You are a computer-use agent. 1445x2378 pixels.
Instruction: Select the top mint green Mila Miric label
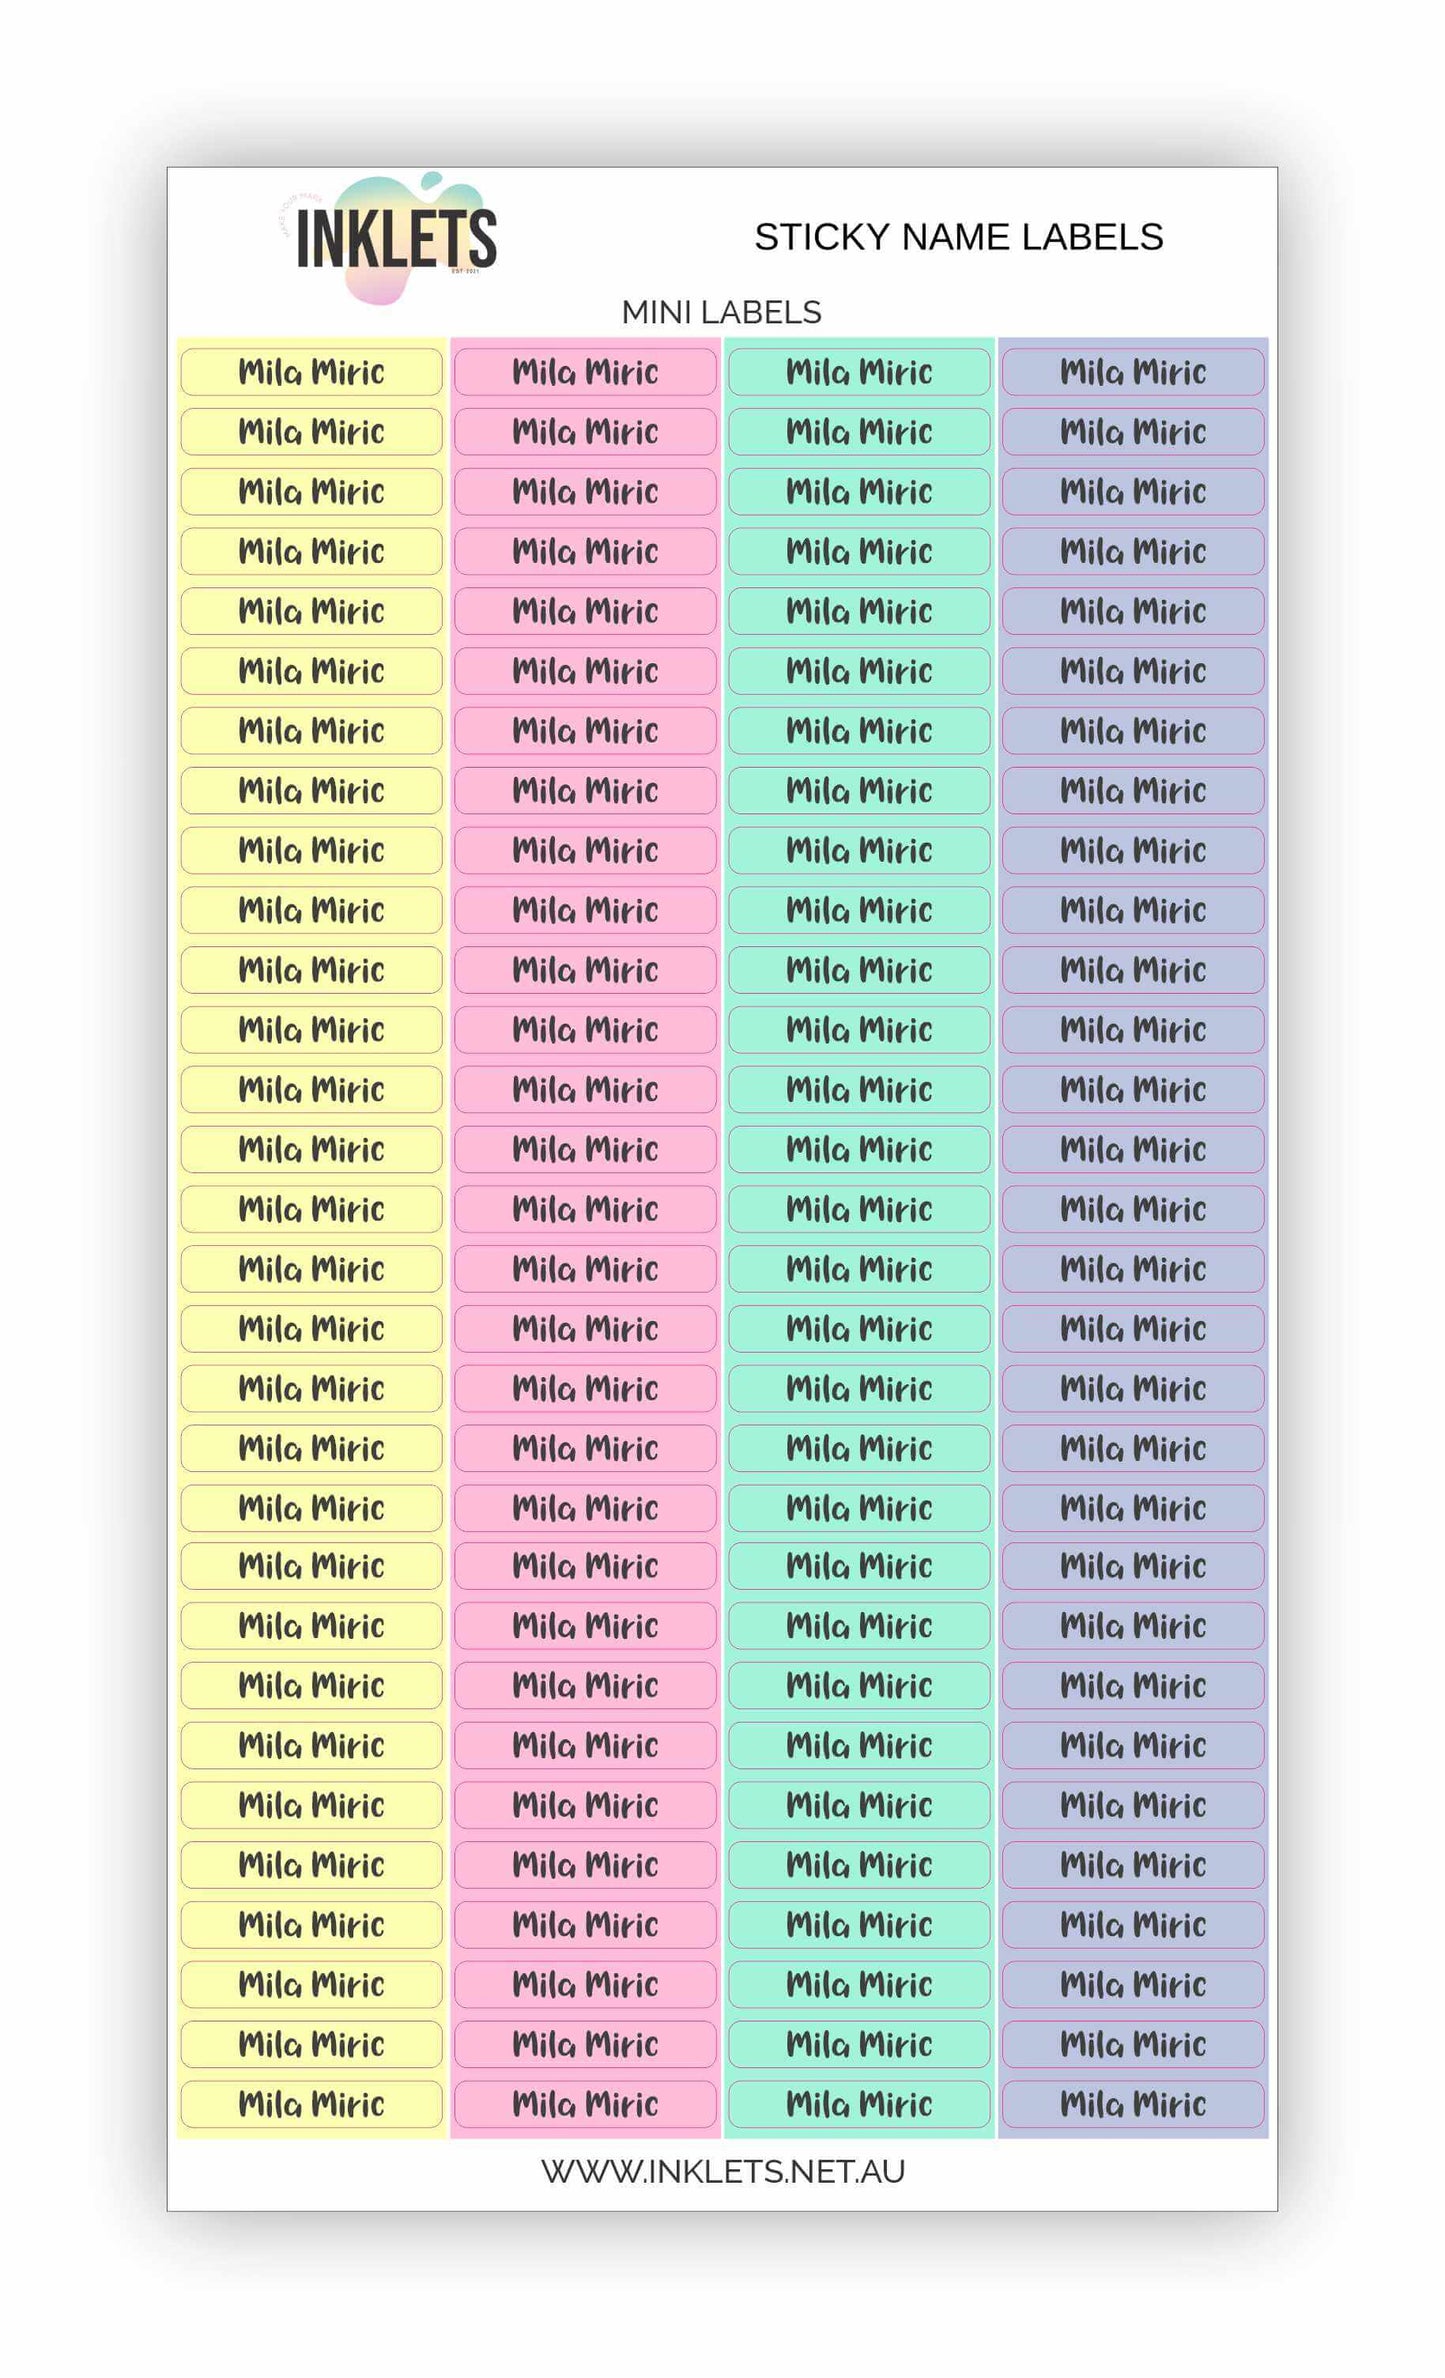859,372
